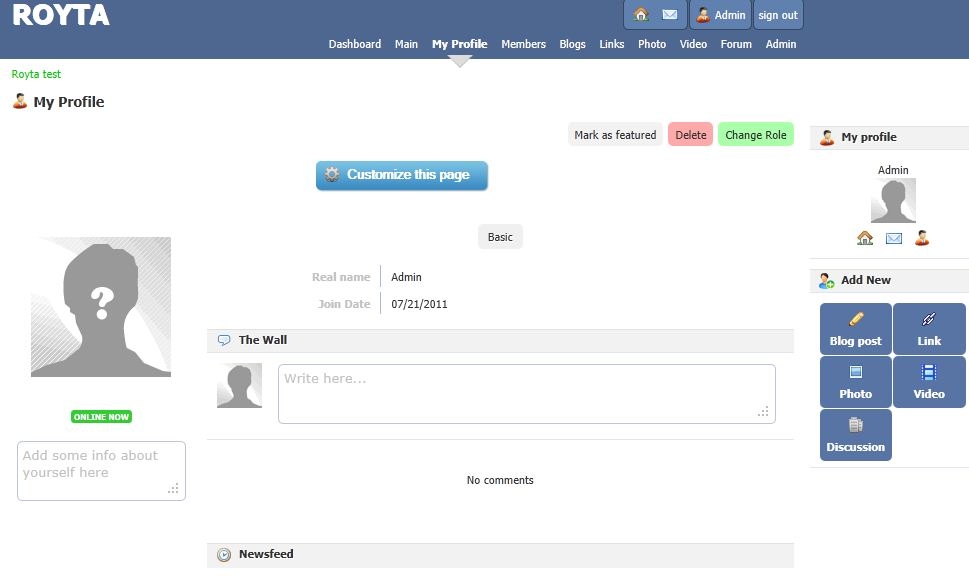This screenshot has width=969, height=581.
Task: Select the Basic profile tab
Action: (500, 237)
